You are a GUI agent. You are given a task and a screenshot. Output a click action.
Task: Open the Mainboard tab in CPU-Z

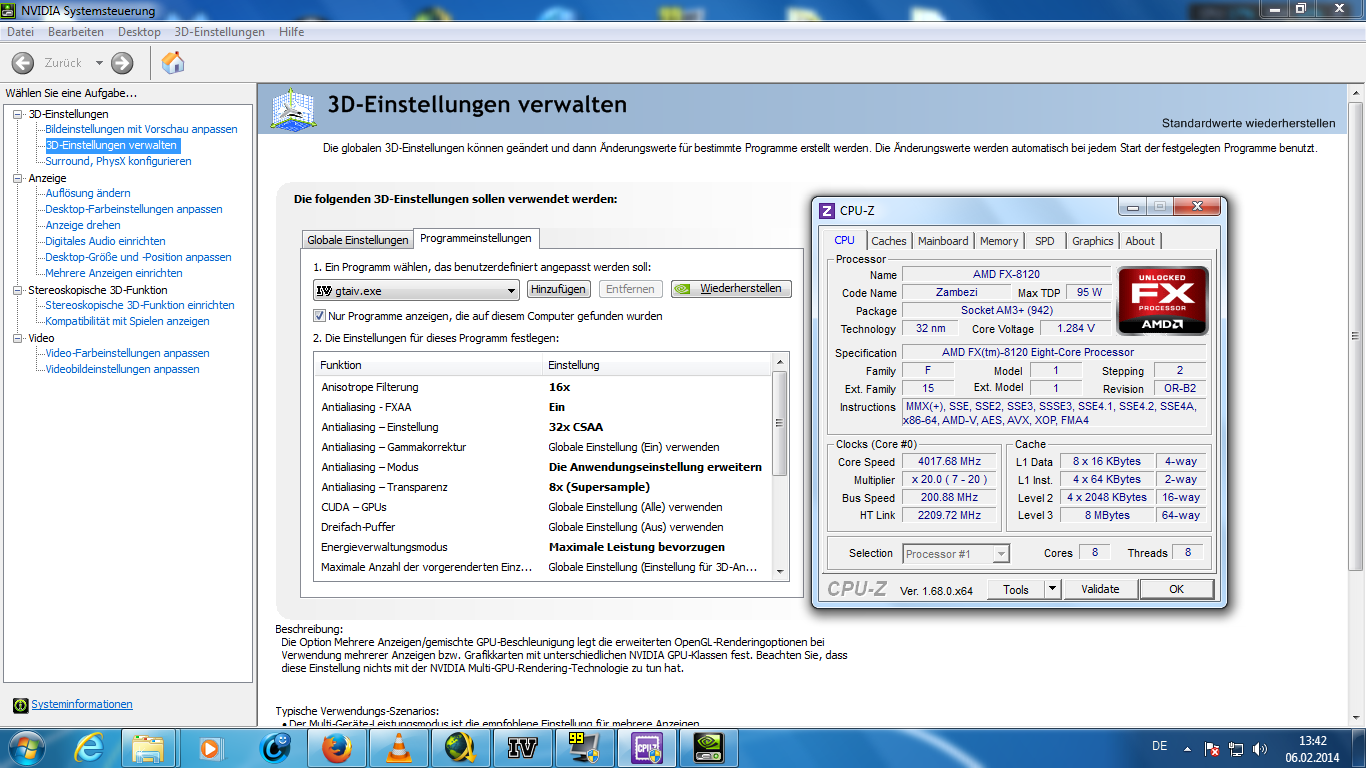[x=943, y=241]
